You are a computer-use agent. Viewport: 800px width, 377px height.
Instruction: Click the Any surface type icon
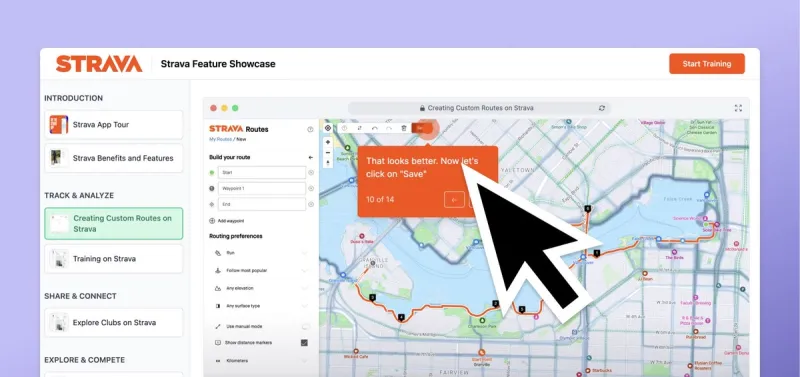click(x=218, y=306)
